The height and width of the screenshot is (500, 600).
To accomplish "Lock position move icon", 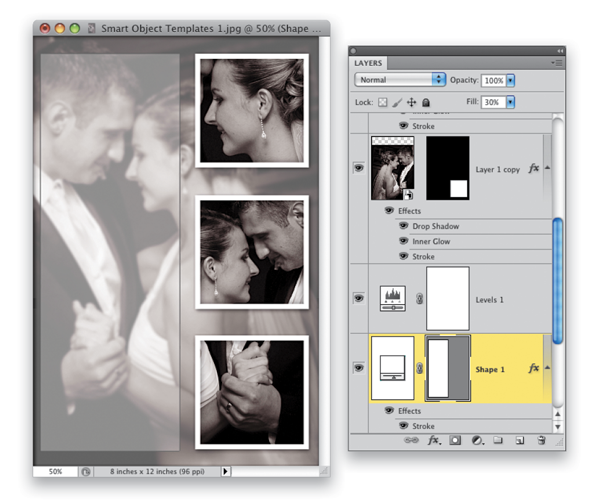I will click(411, 102).
